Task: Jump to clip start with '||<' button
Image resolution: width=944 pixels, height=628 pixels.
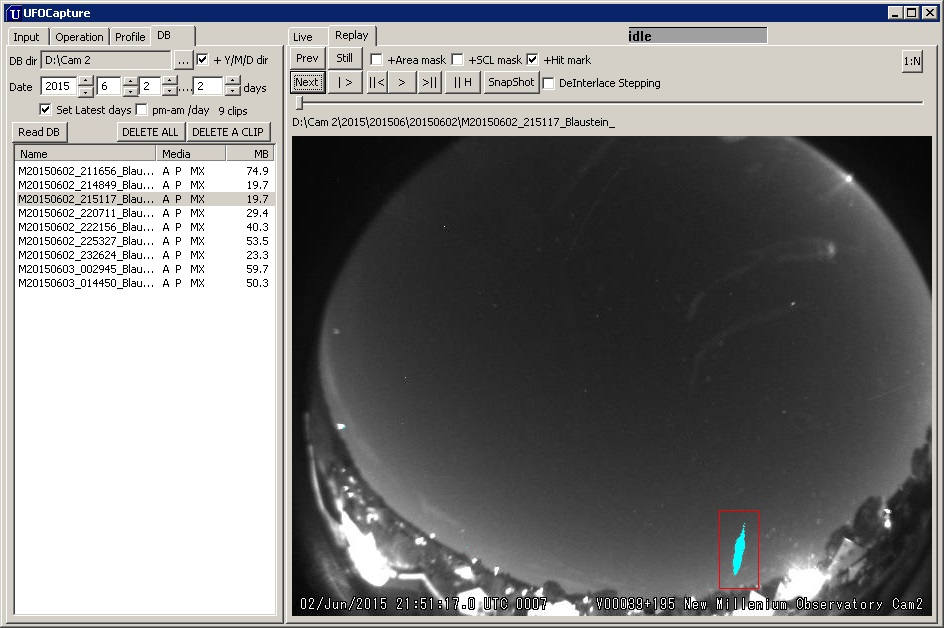Action: pos(376,83)
